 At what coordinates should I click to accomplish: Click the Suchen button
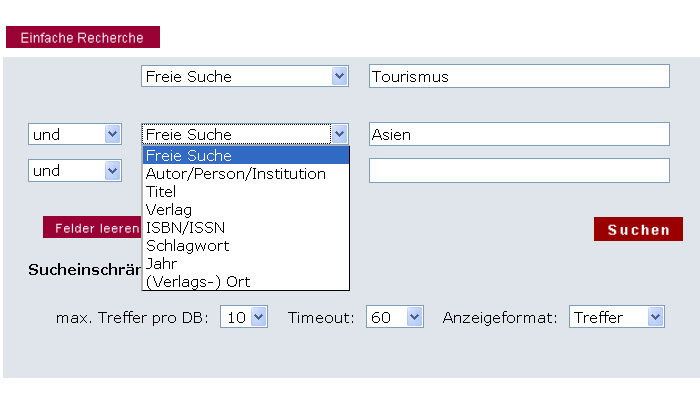click(x=638, y=229)
